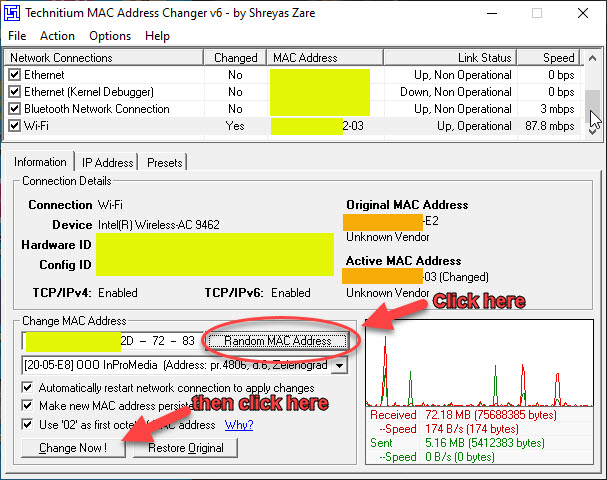Click the network traffic graph
The image size is (607, 480).
(x=479, y=363)
